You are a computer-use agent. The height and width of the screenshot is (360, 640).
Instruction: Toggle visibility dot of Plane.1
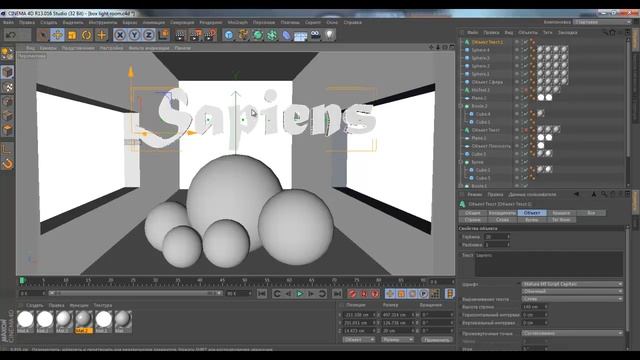click(x=517, y=138)
